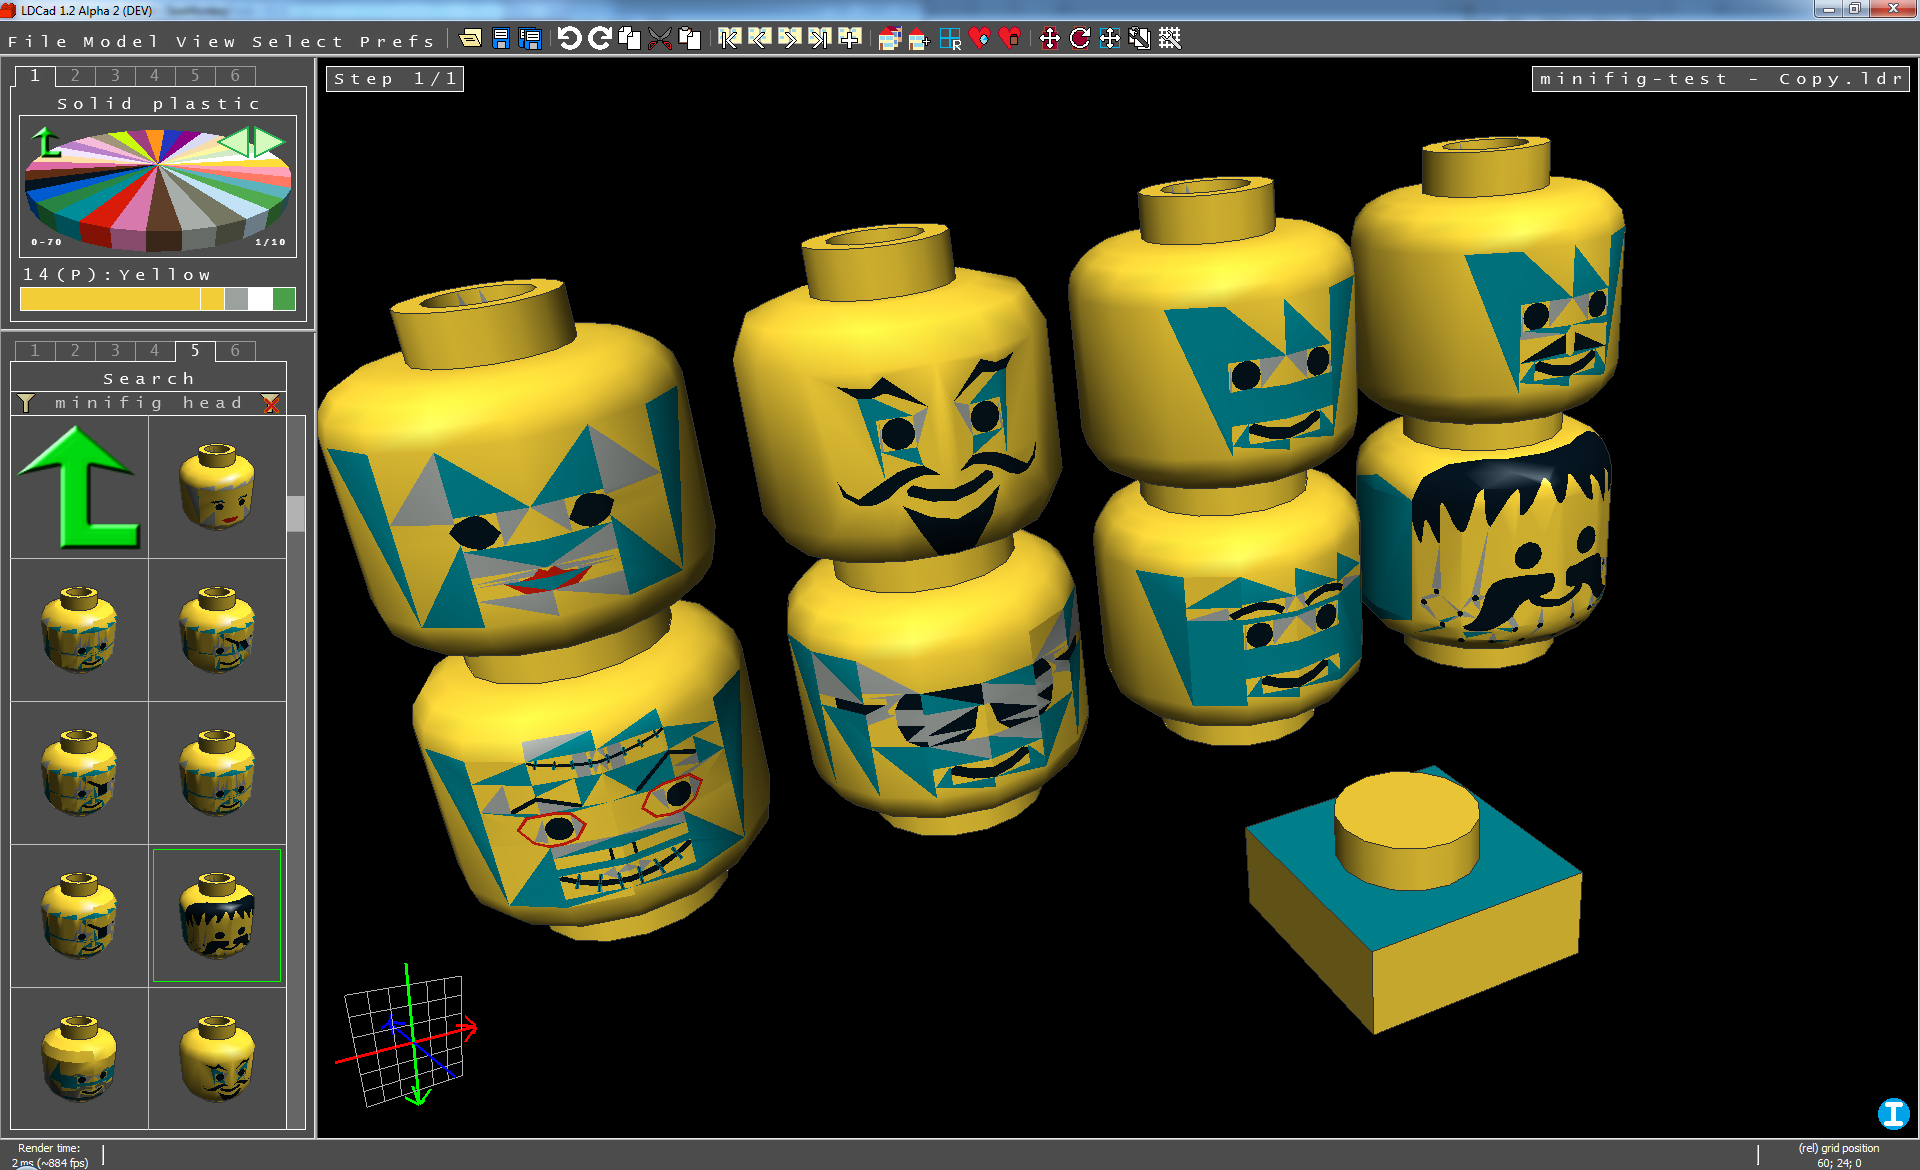
Task: Open the Model menu
Action: tap(121, 41)
